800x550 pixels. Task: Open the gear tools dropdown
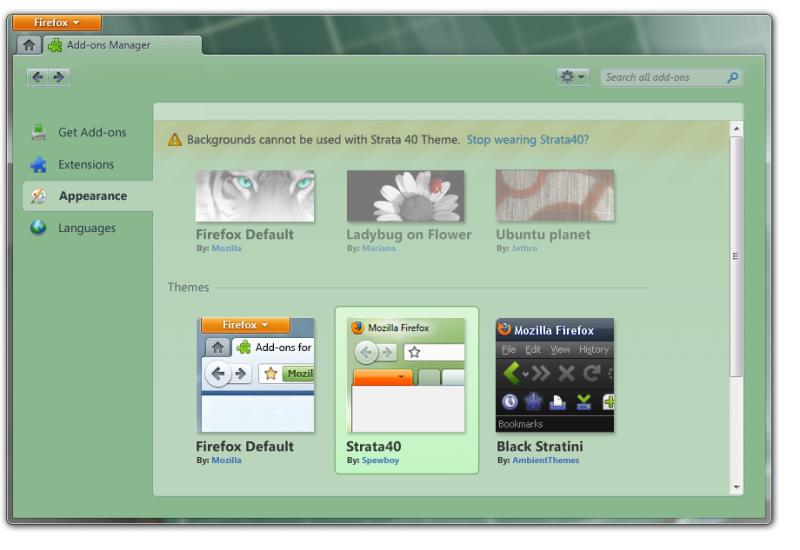(573, 77)
